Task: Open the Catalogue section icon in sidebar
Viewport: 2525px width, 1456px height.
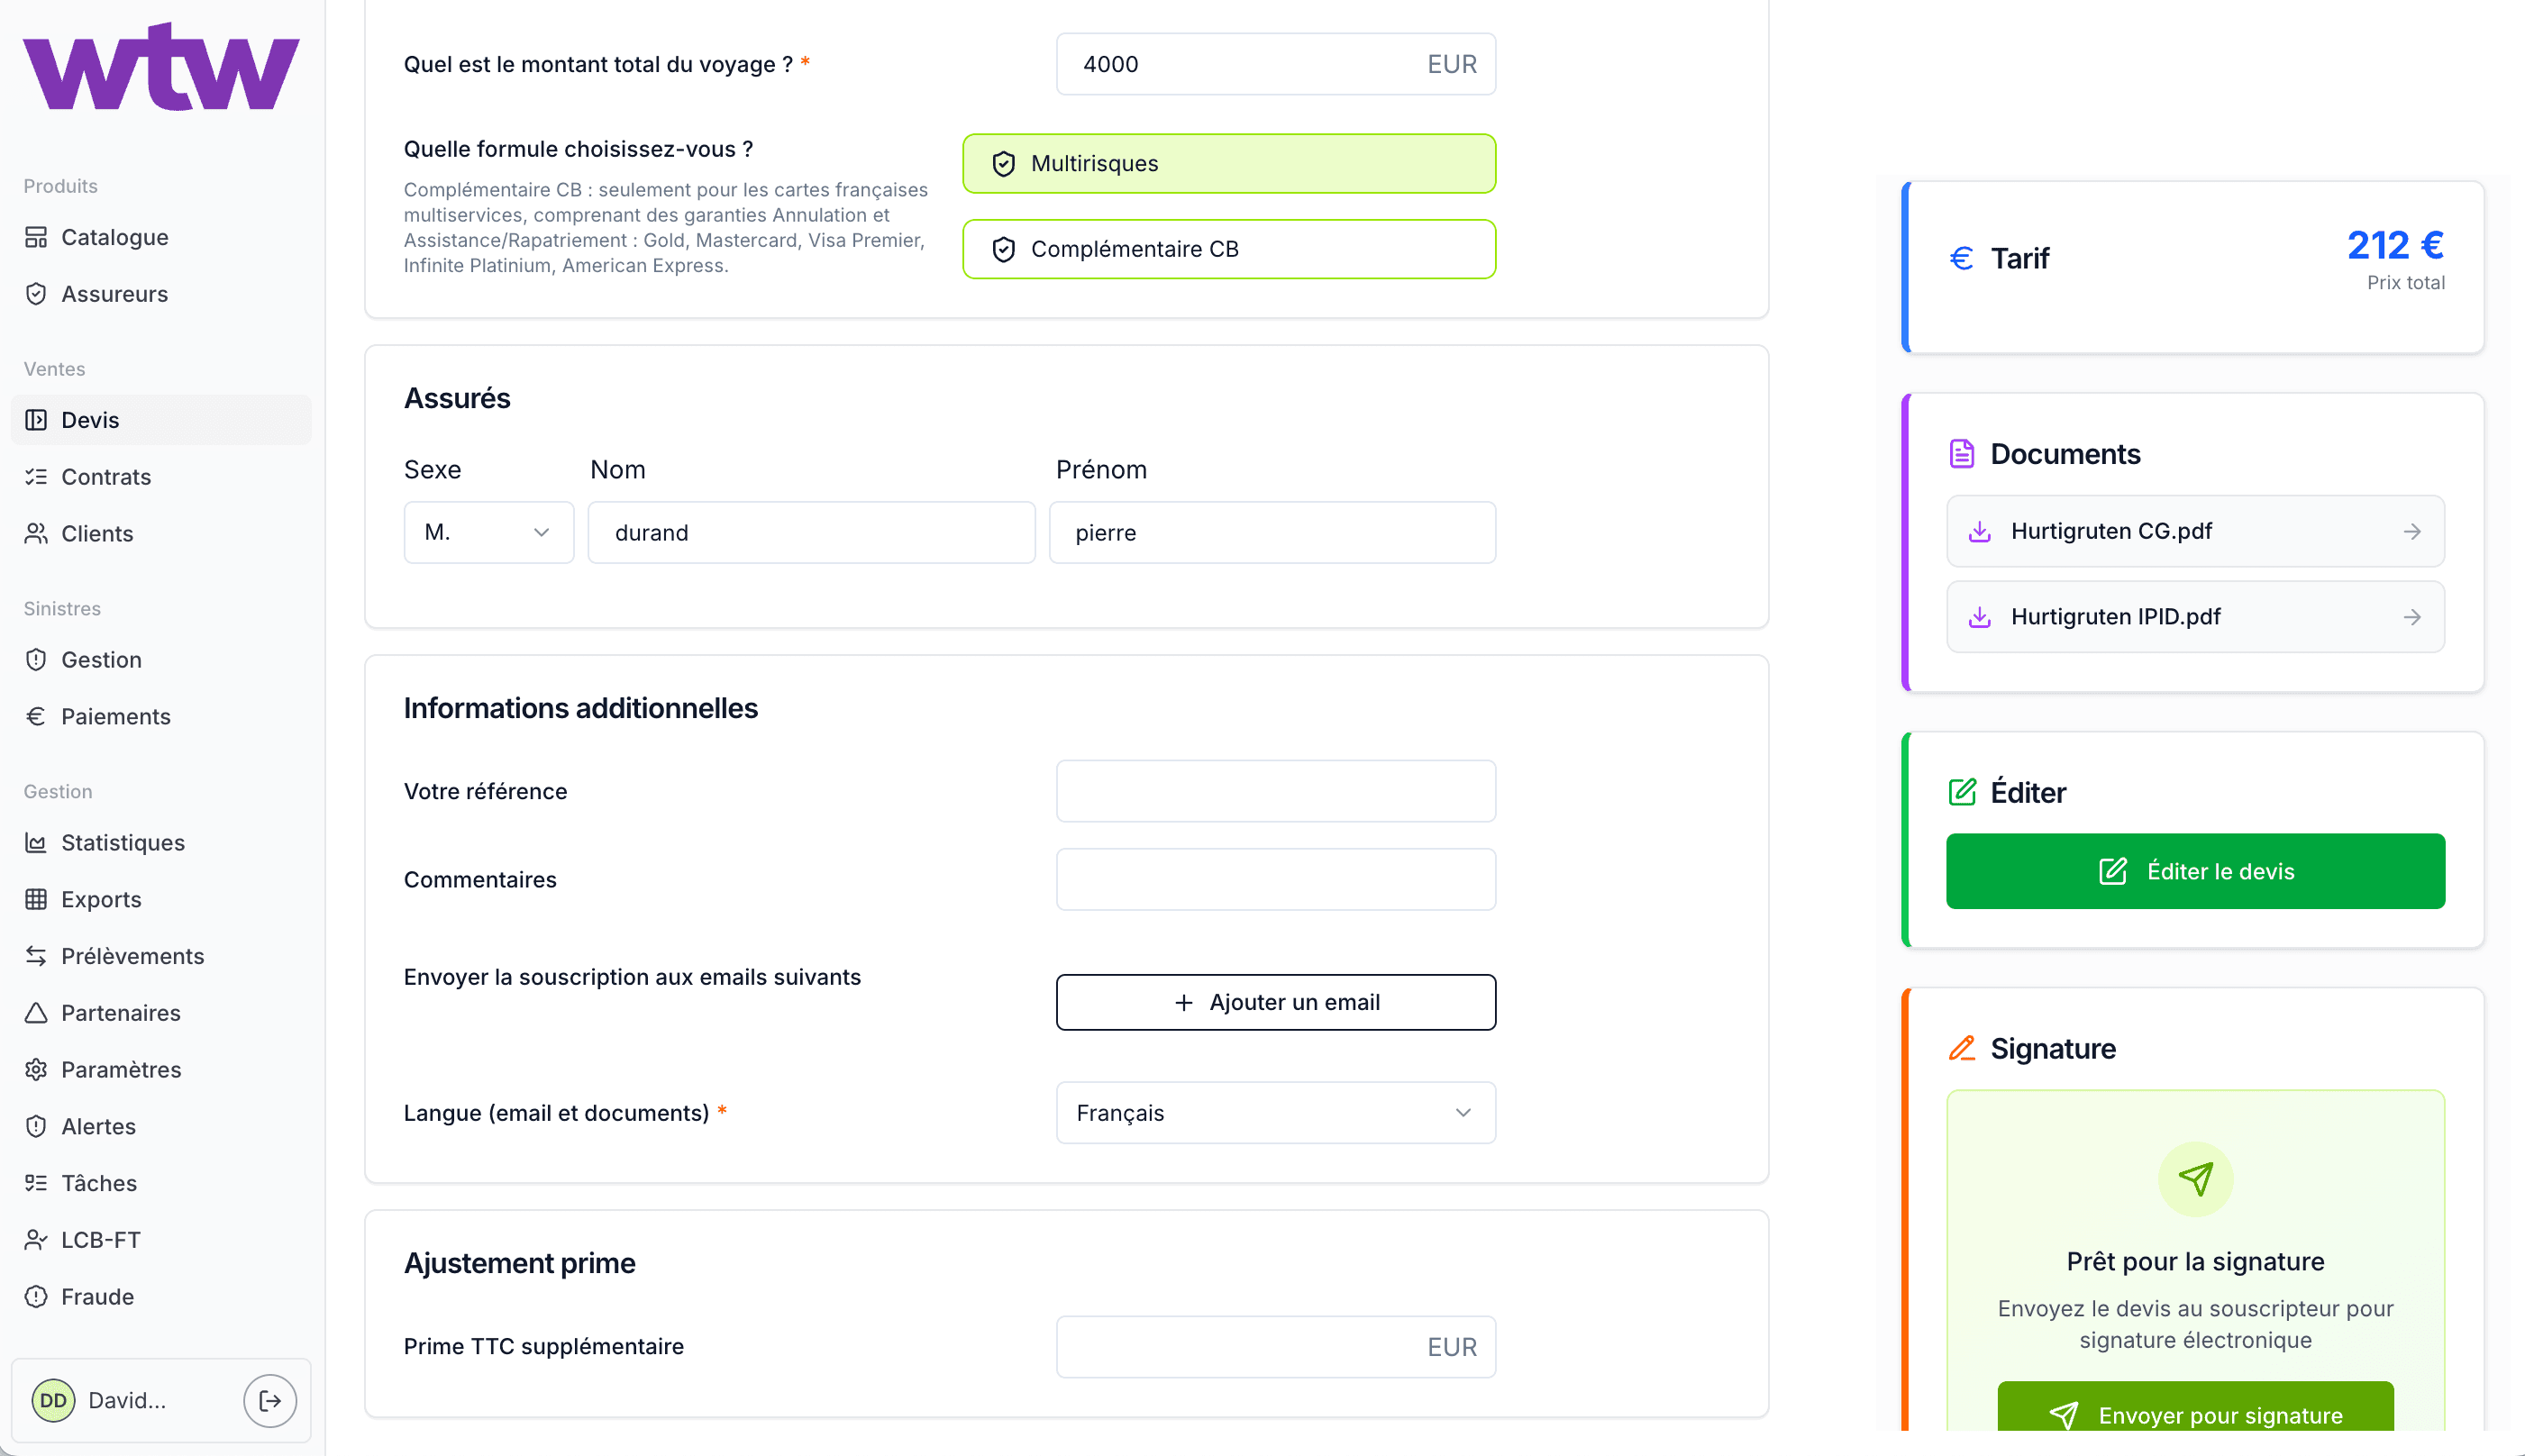Action: coord(36,237)
